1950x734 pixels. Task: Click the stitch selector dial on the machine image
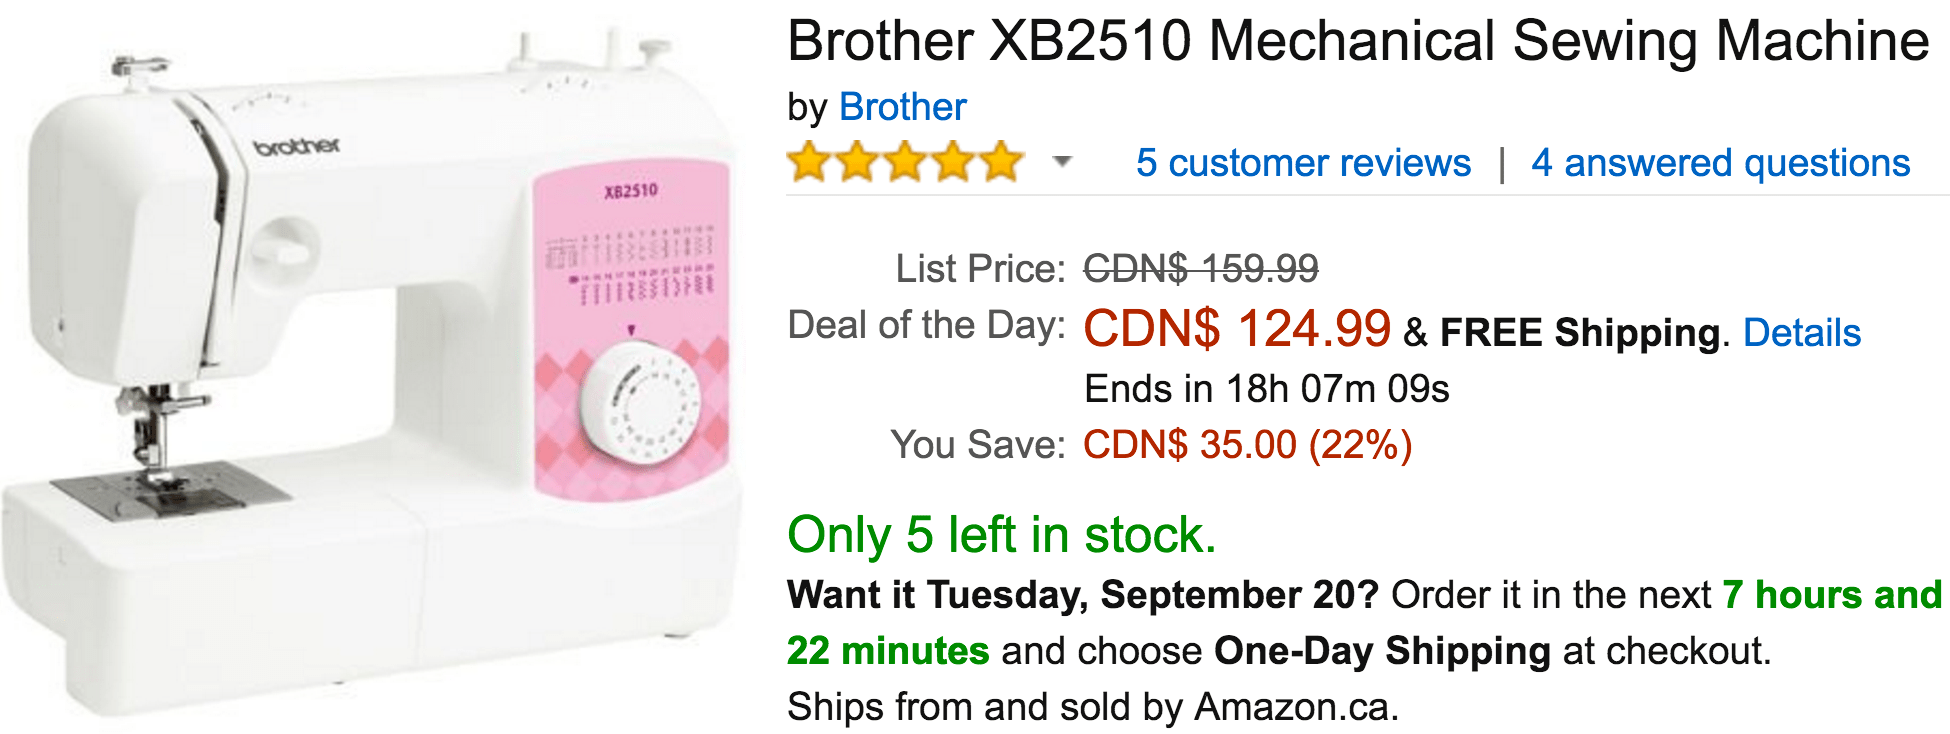(x=641, y=405)
